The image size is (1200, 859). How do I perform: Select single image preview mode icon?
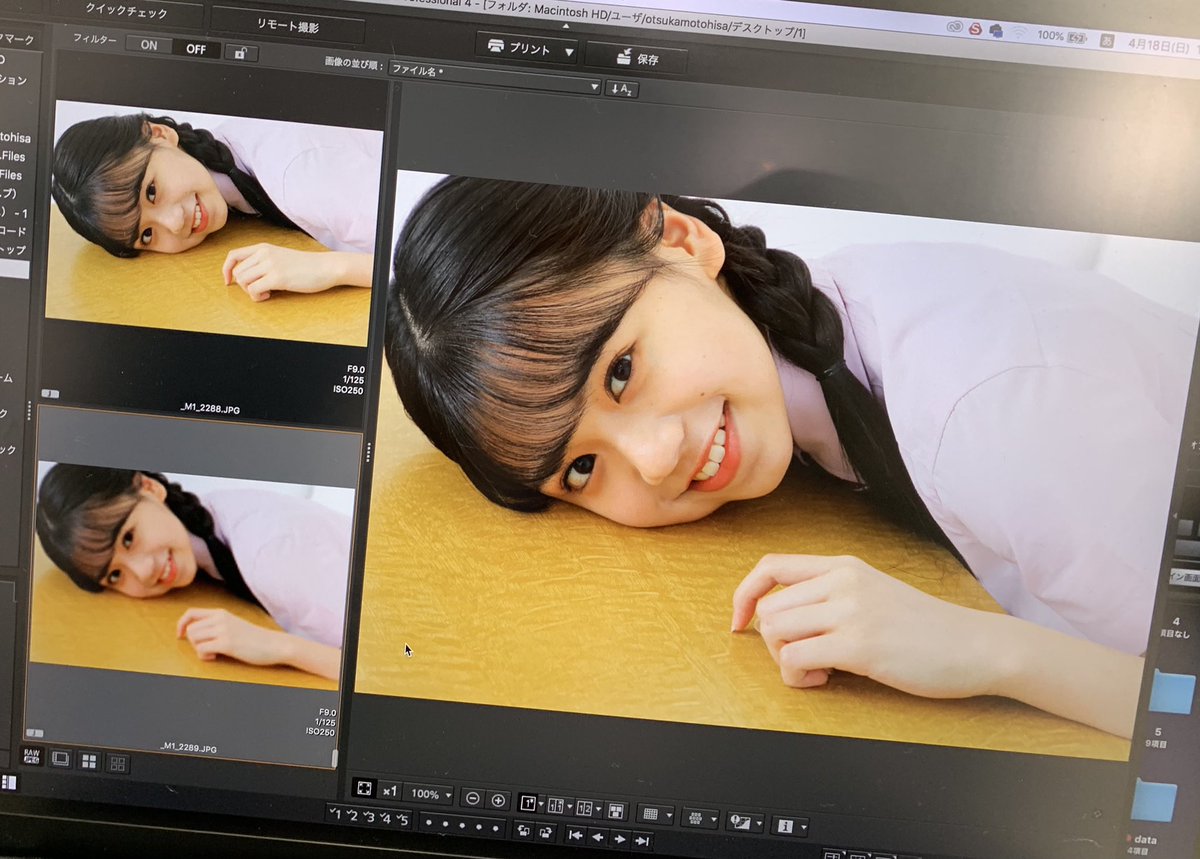(x=526, y=803)
